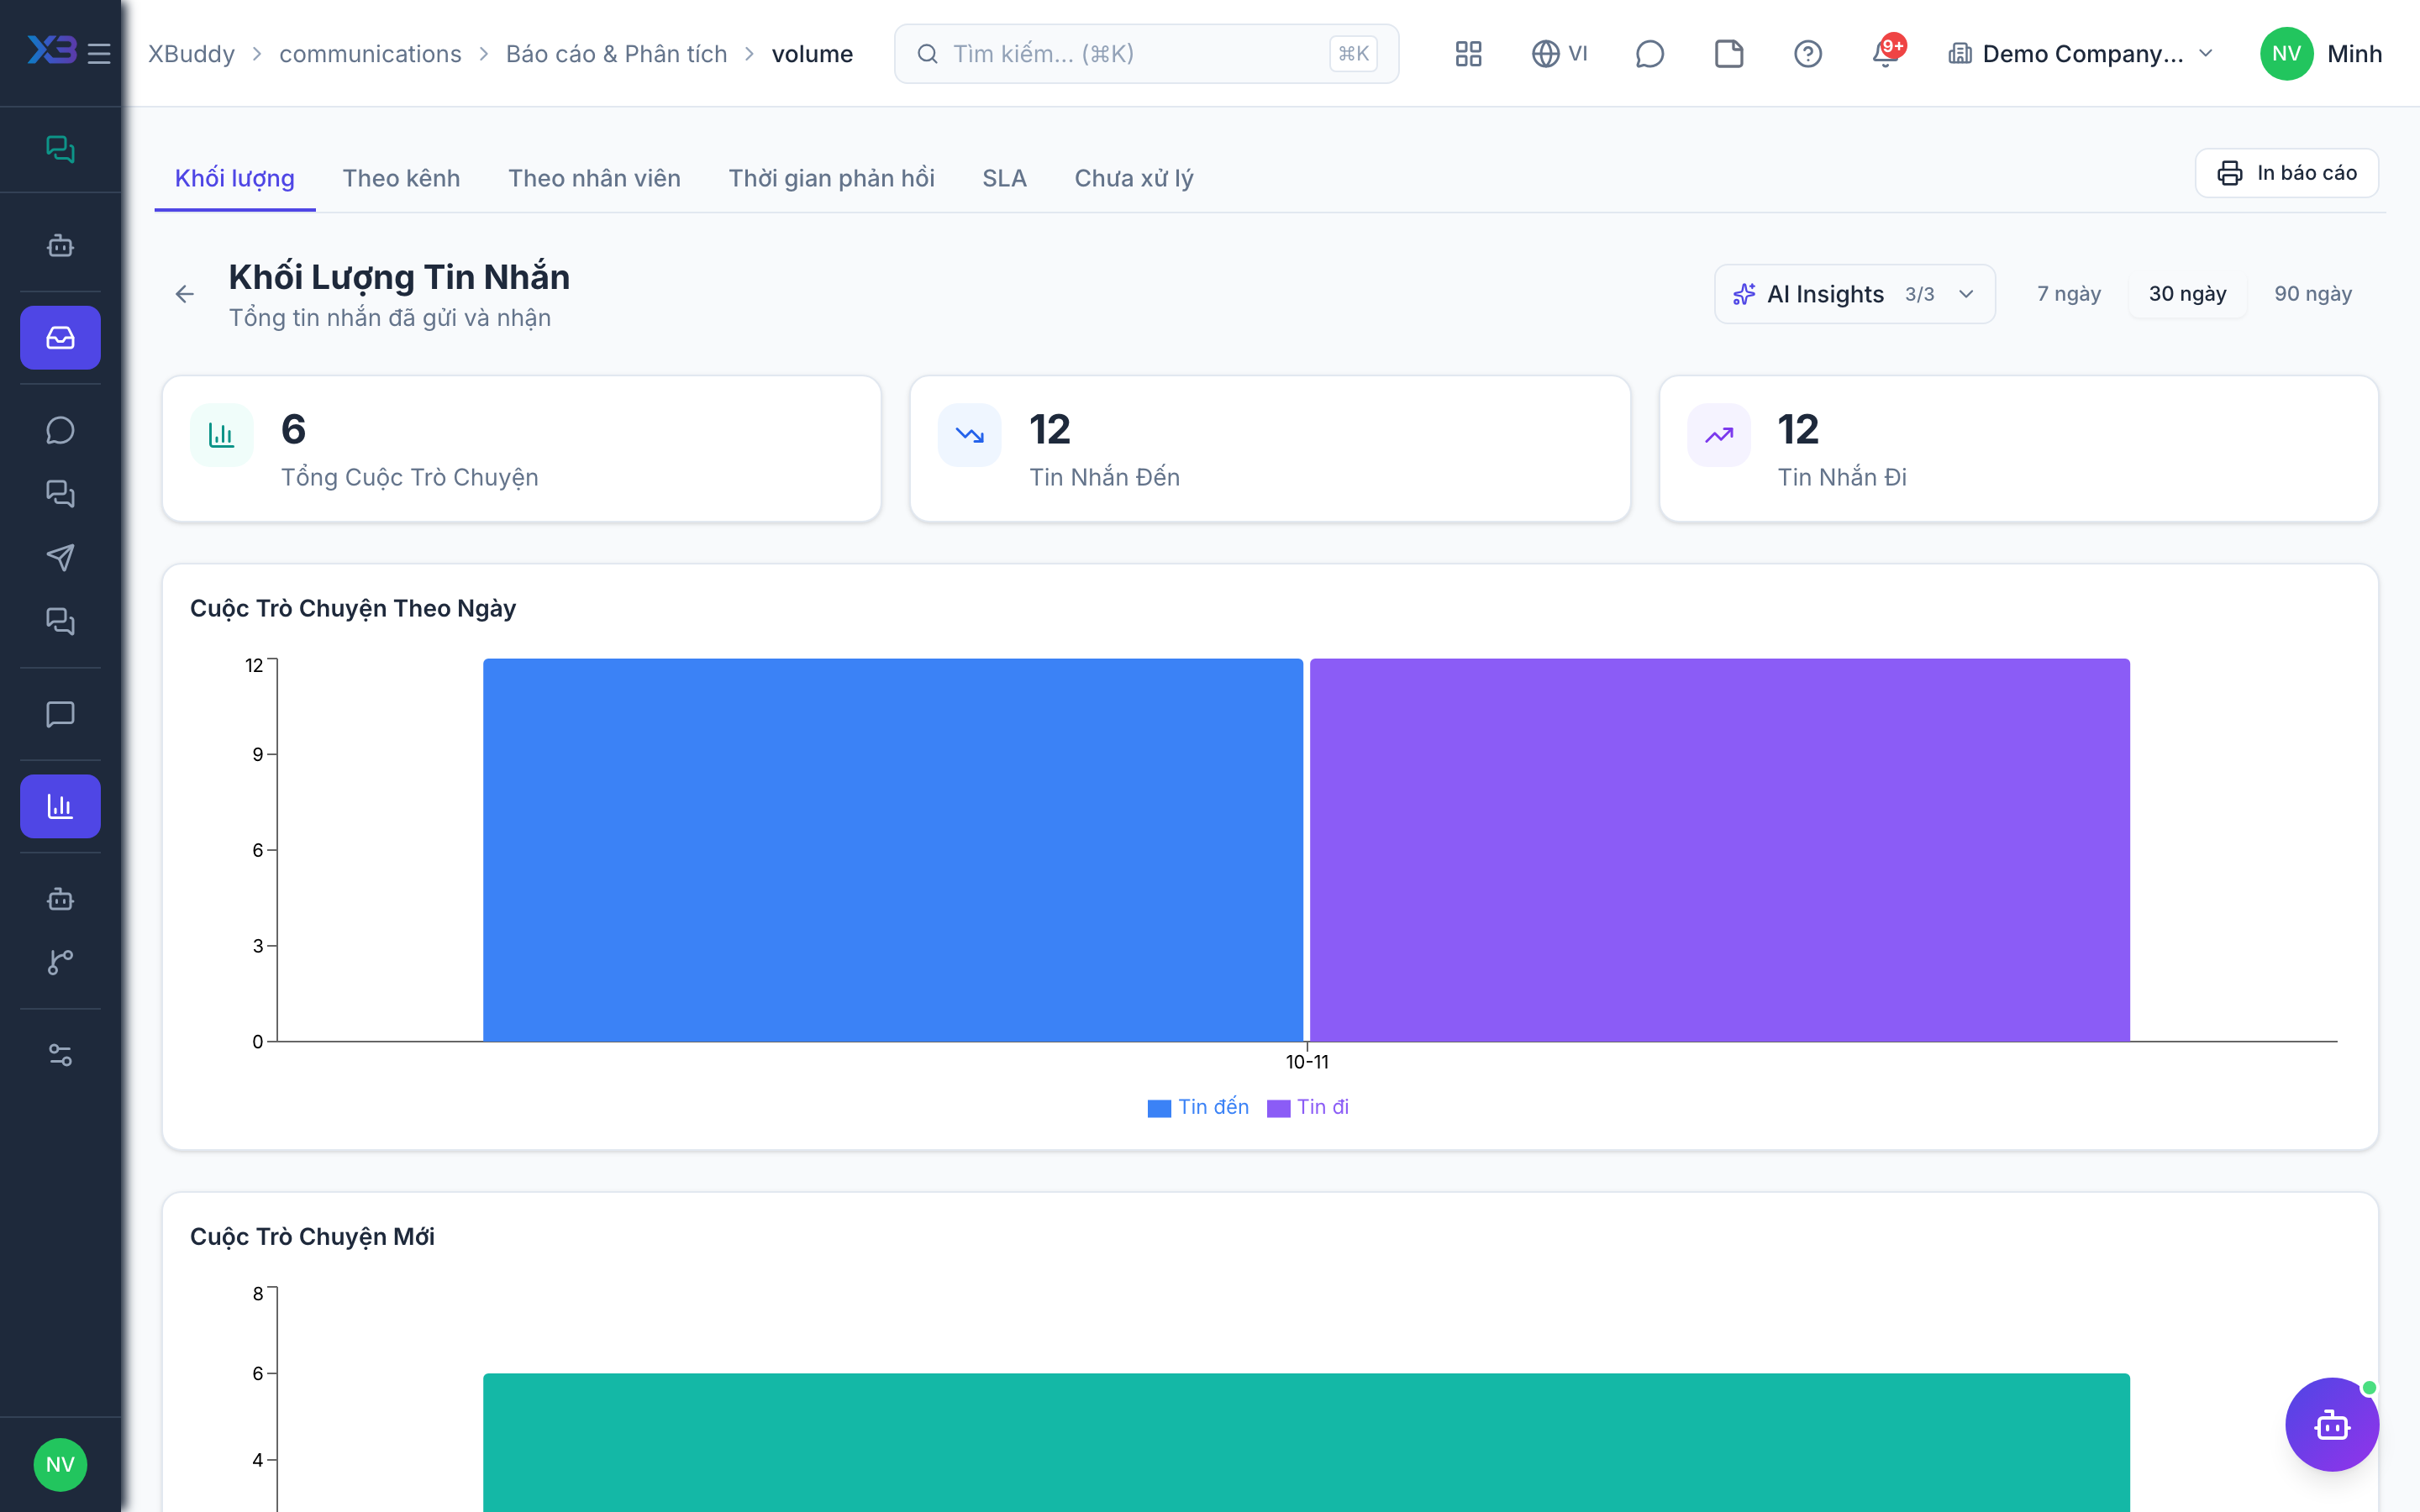Toggle the Tin đi legend series
Screen dimensions: 2420x1512
[1308, 1107]
